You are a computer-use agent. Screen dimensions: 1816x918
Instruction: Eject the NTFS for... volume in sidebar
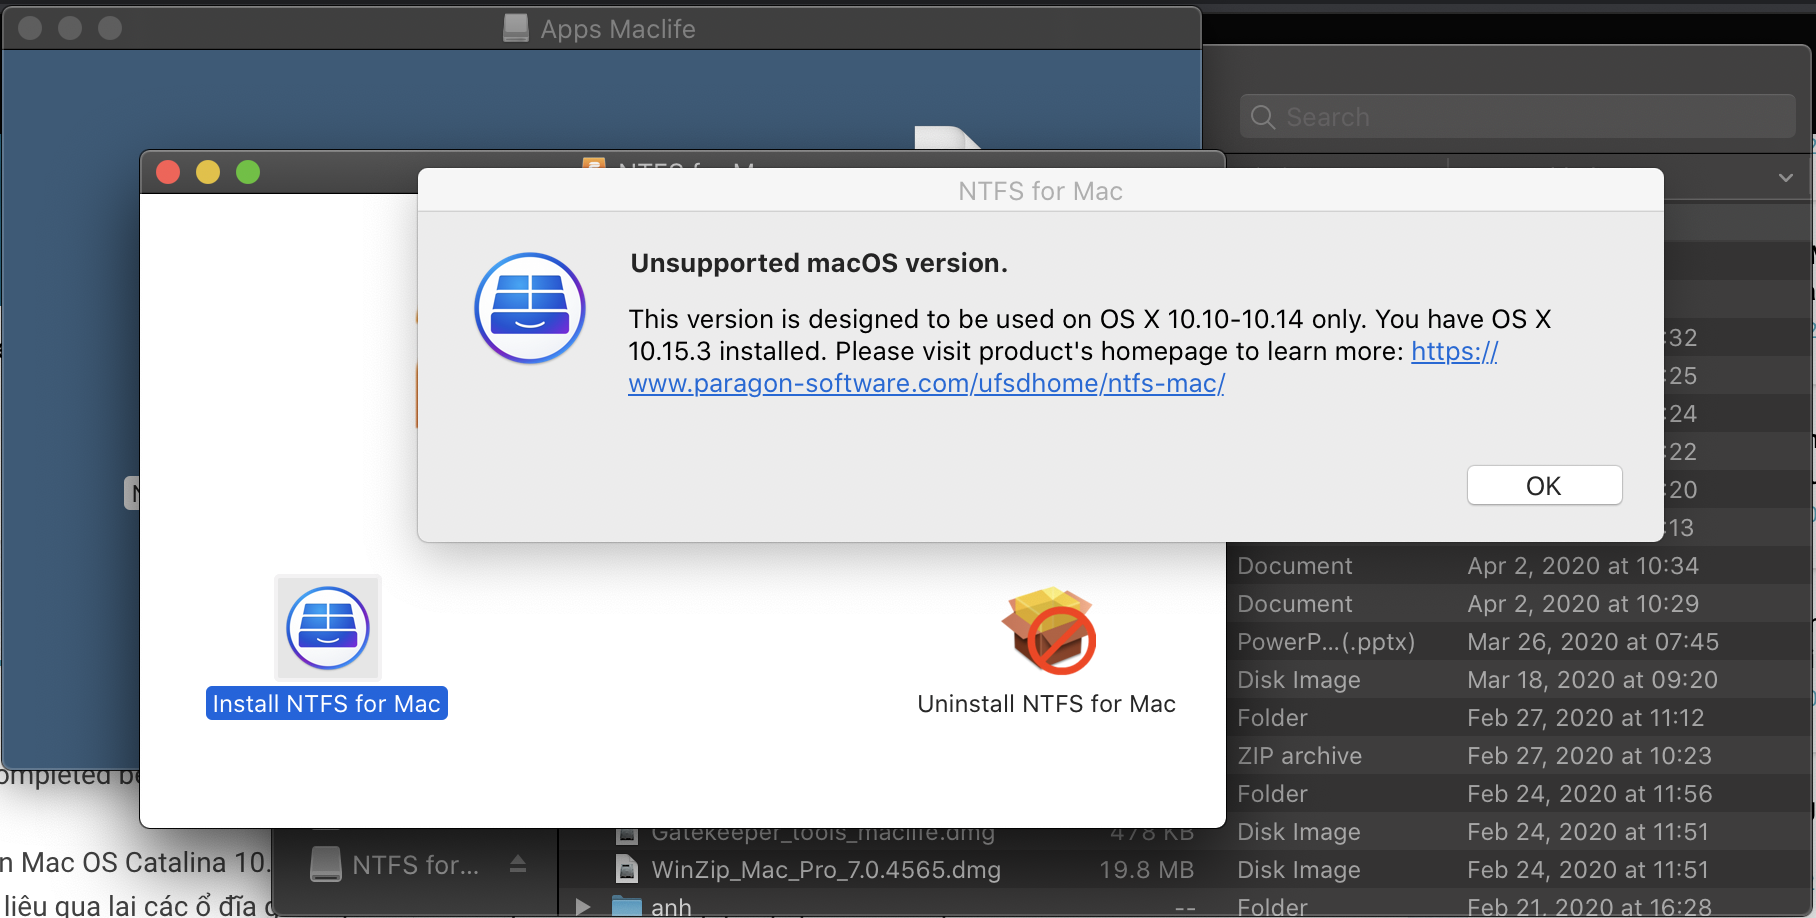tap(518, 863)
